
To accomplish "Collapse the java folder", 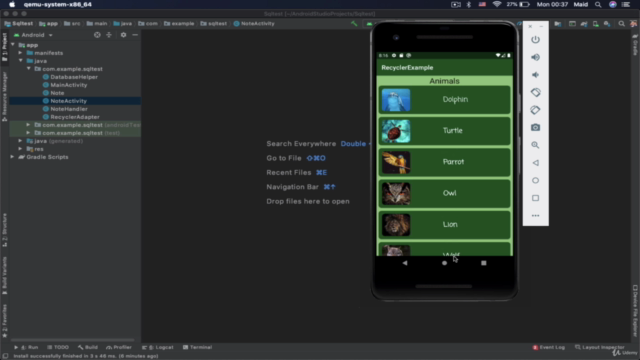I will pos(20,60).
